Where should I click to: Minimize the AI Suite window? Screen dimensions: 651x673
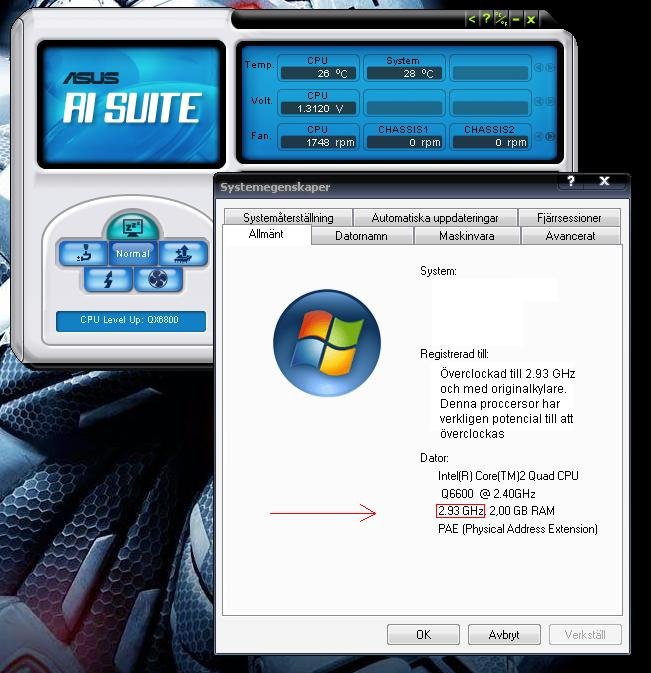(516, 19)
